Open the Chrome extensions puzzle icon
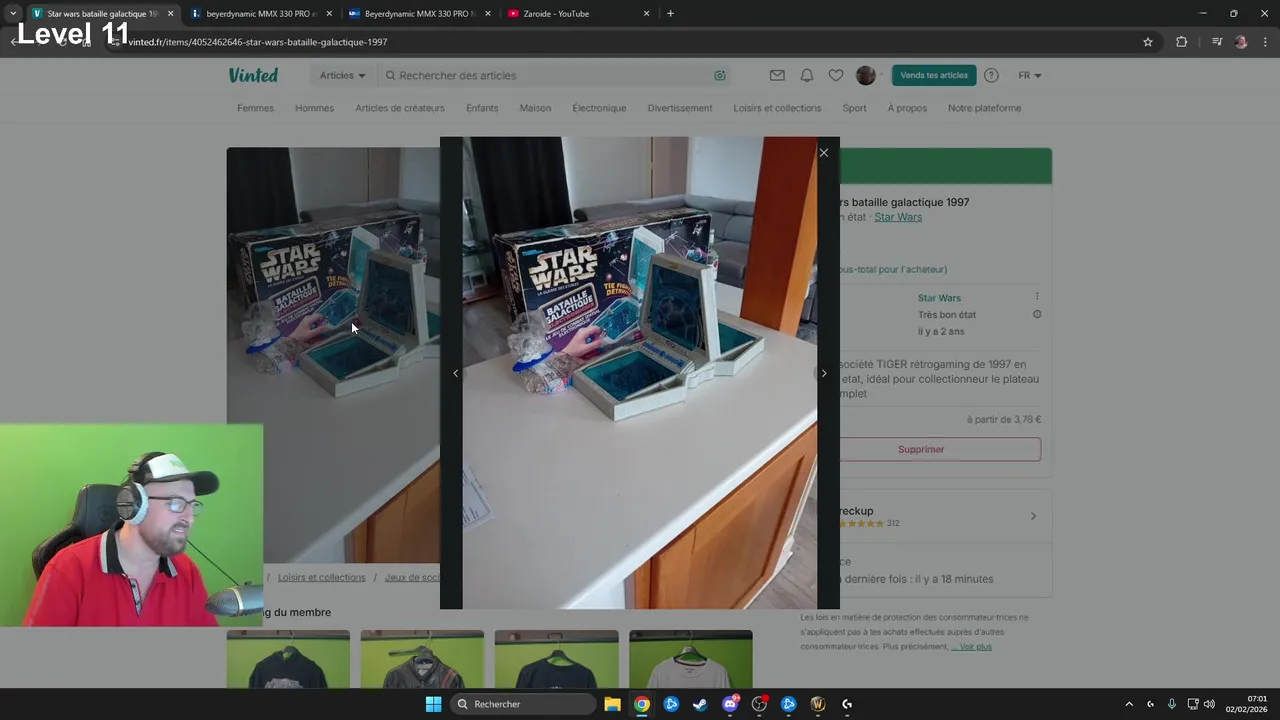1280x720 pixels. [x=1181, y=42]
